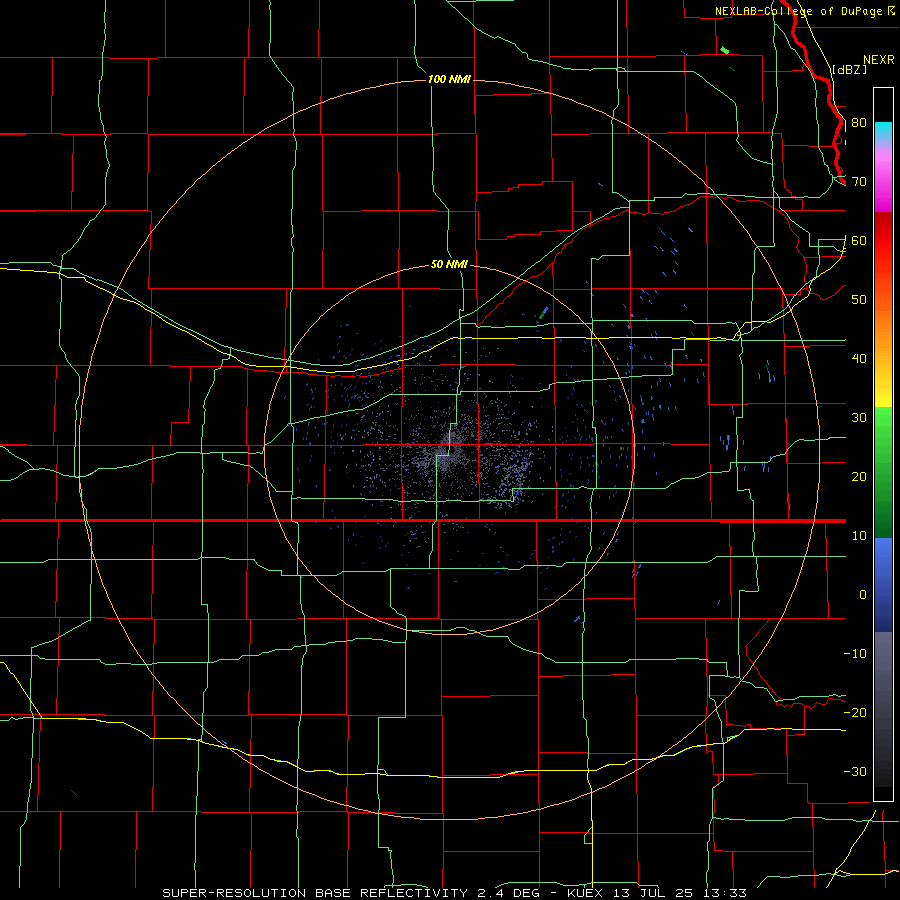Select the [dBZ] unit label
900x900 pixels.
pos(850,69)
